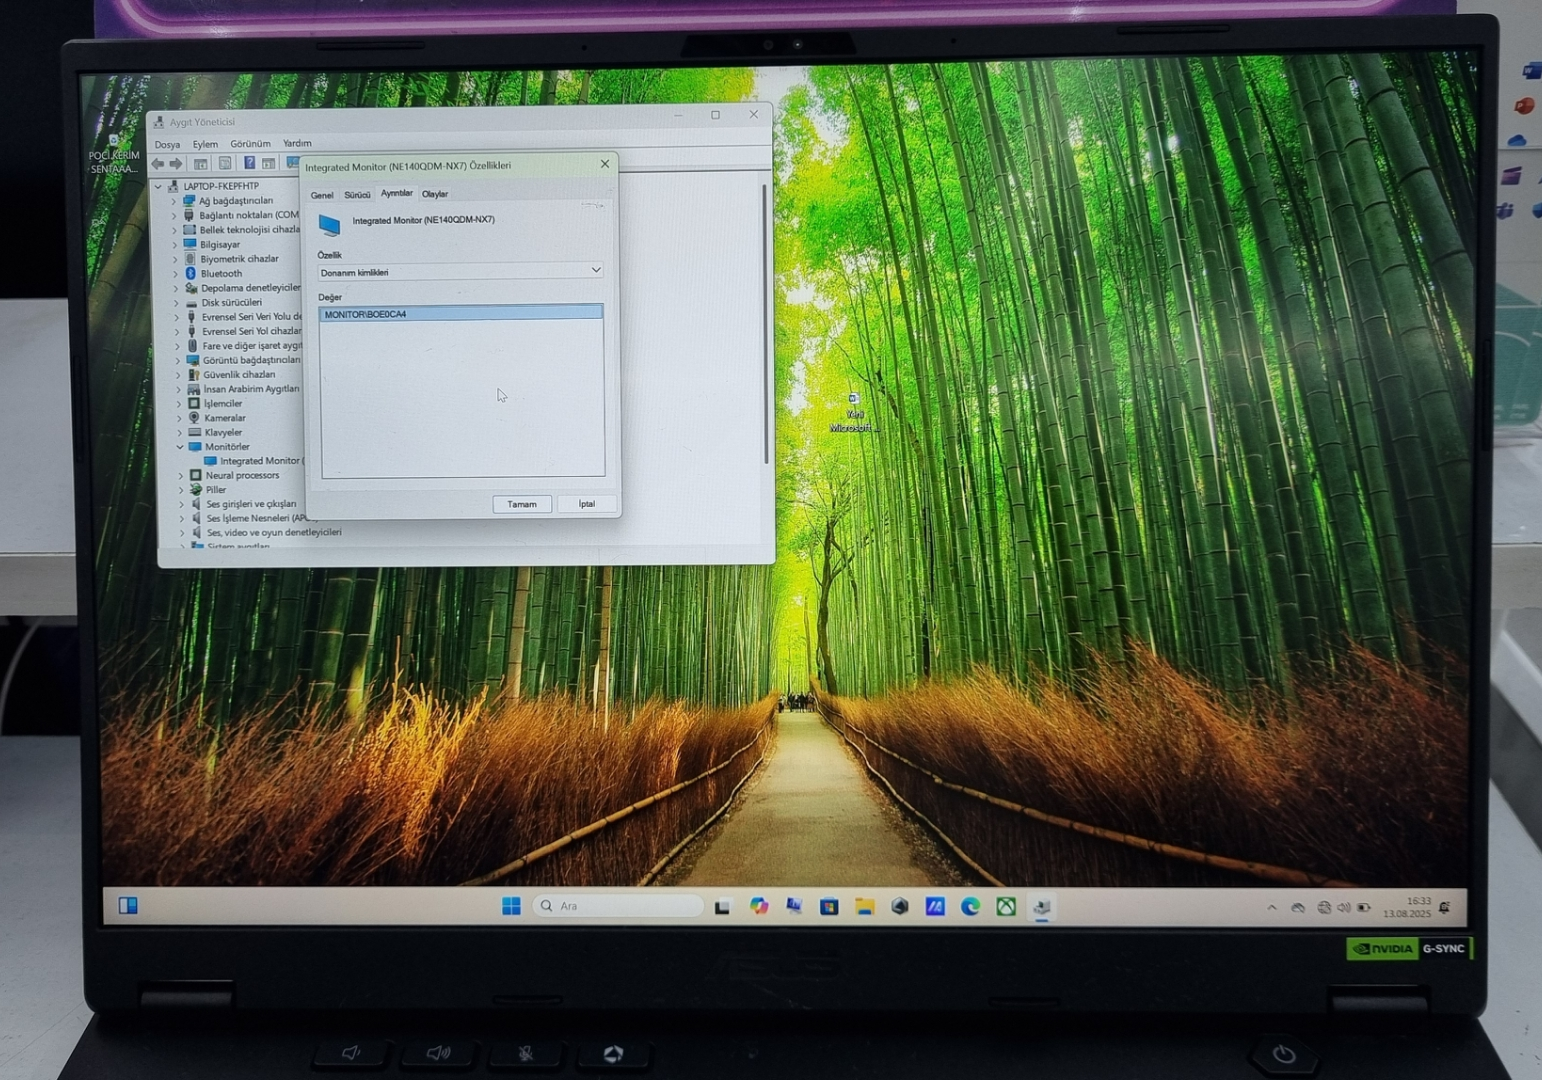Click the Tamam button
Screen dimensions: 1542x1080
pos(522,504)
